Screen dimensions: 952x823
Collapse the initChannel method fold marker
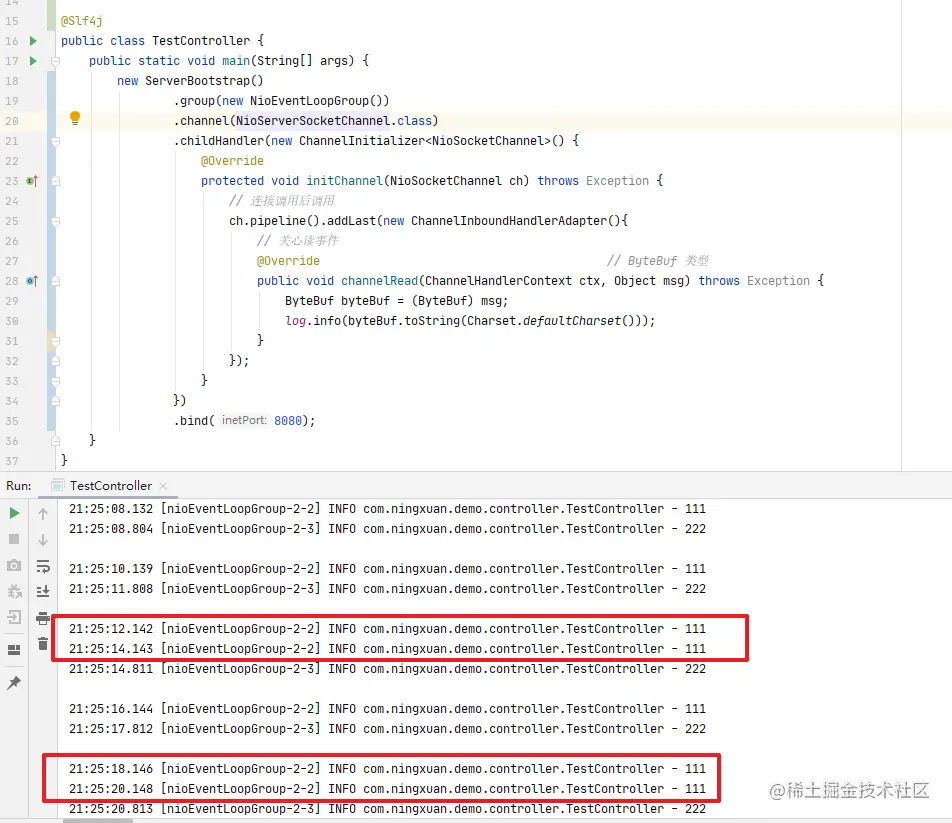tap(55, 181)
